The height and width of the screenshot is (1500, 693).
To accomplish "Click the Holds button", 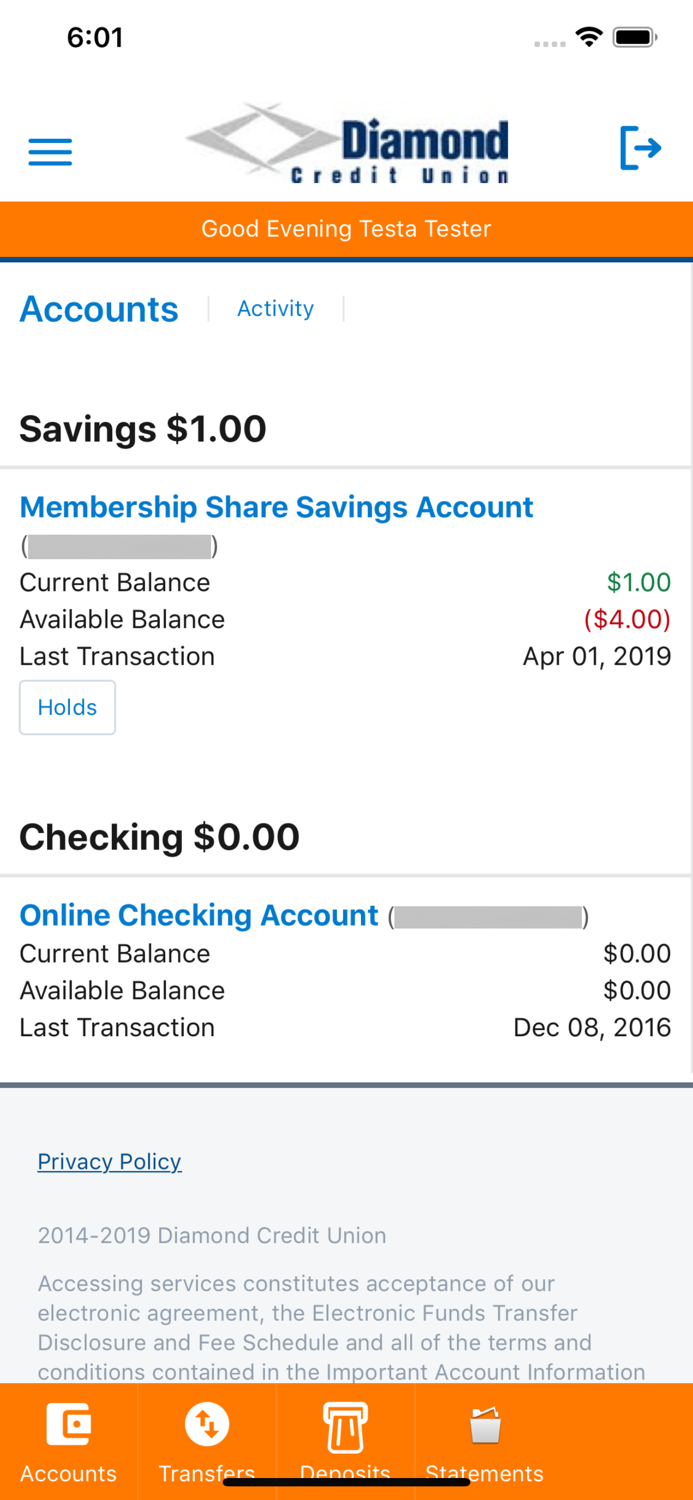I will click(x=67, y=707).
